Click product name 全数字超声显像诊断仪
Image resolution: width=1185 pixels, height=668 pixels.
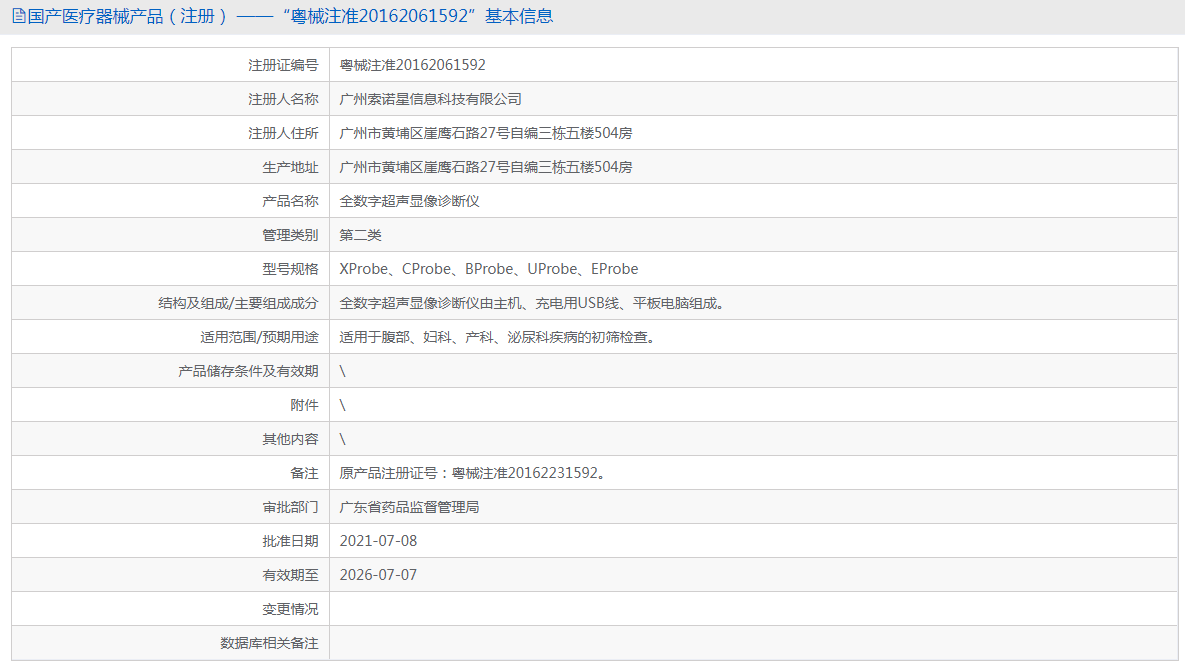(x=410, y=201)
